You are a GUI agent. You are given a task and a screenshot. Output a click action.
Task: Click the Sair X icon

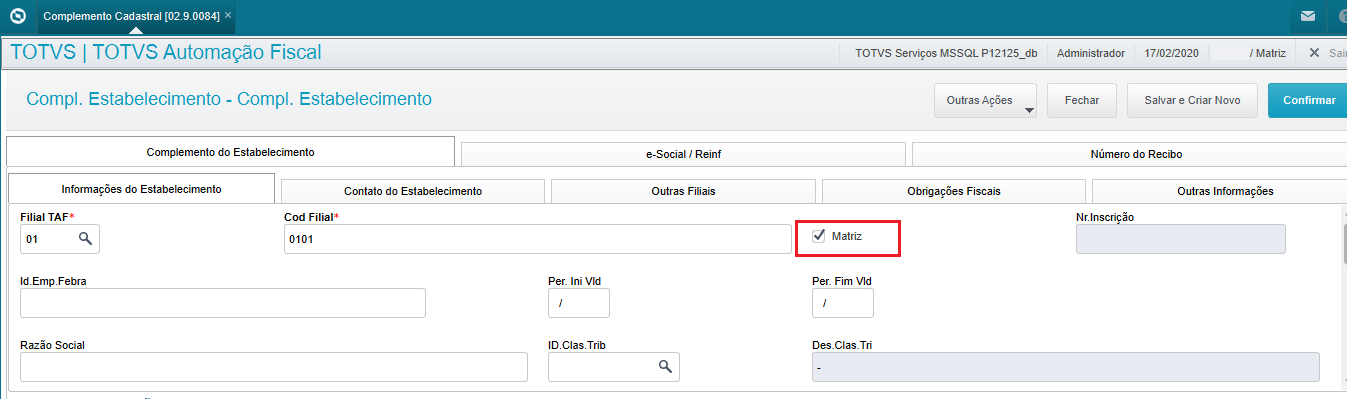pyautogui.click(x=1314, y=53)
